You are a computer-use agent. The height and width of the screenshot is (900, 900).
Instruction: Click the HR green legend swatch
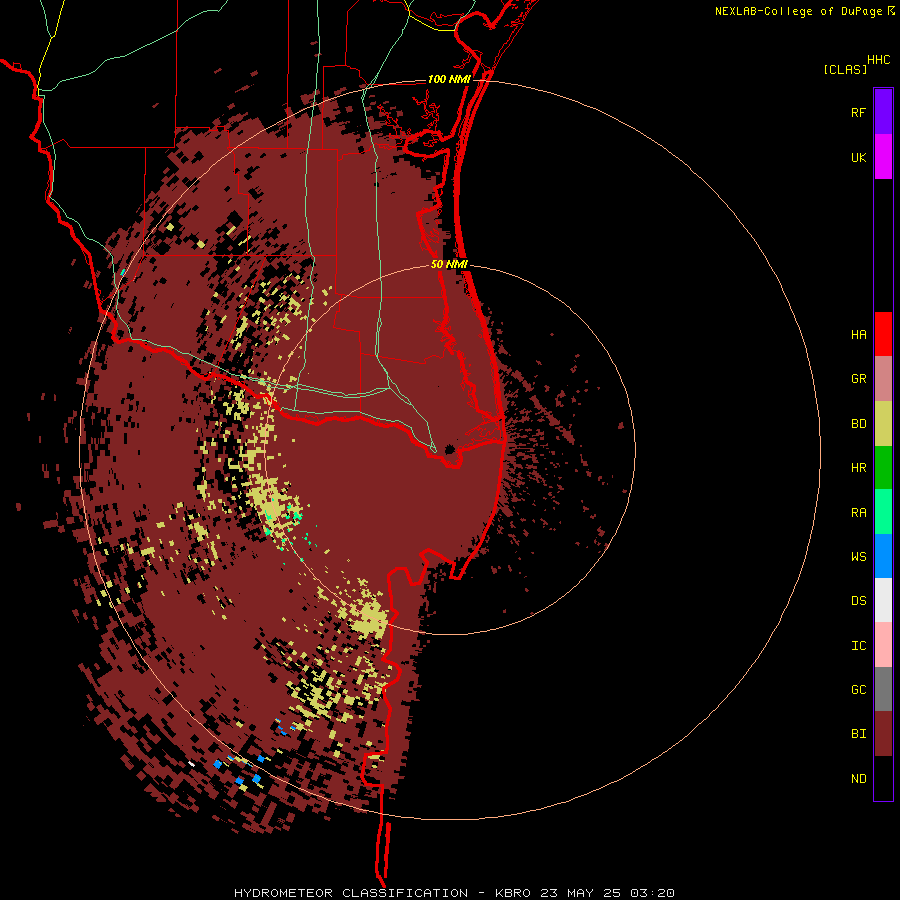tap(883, 468)
